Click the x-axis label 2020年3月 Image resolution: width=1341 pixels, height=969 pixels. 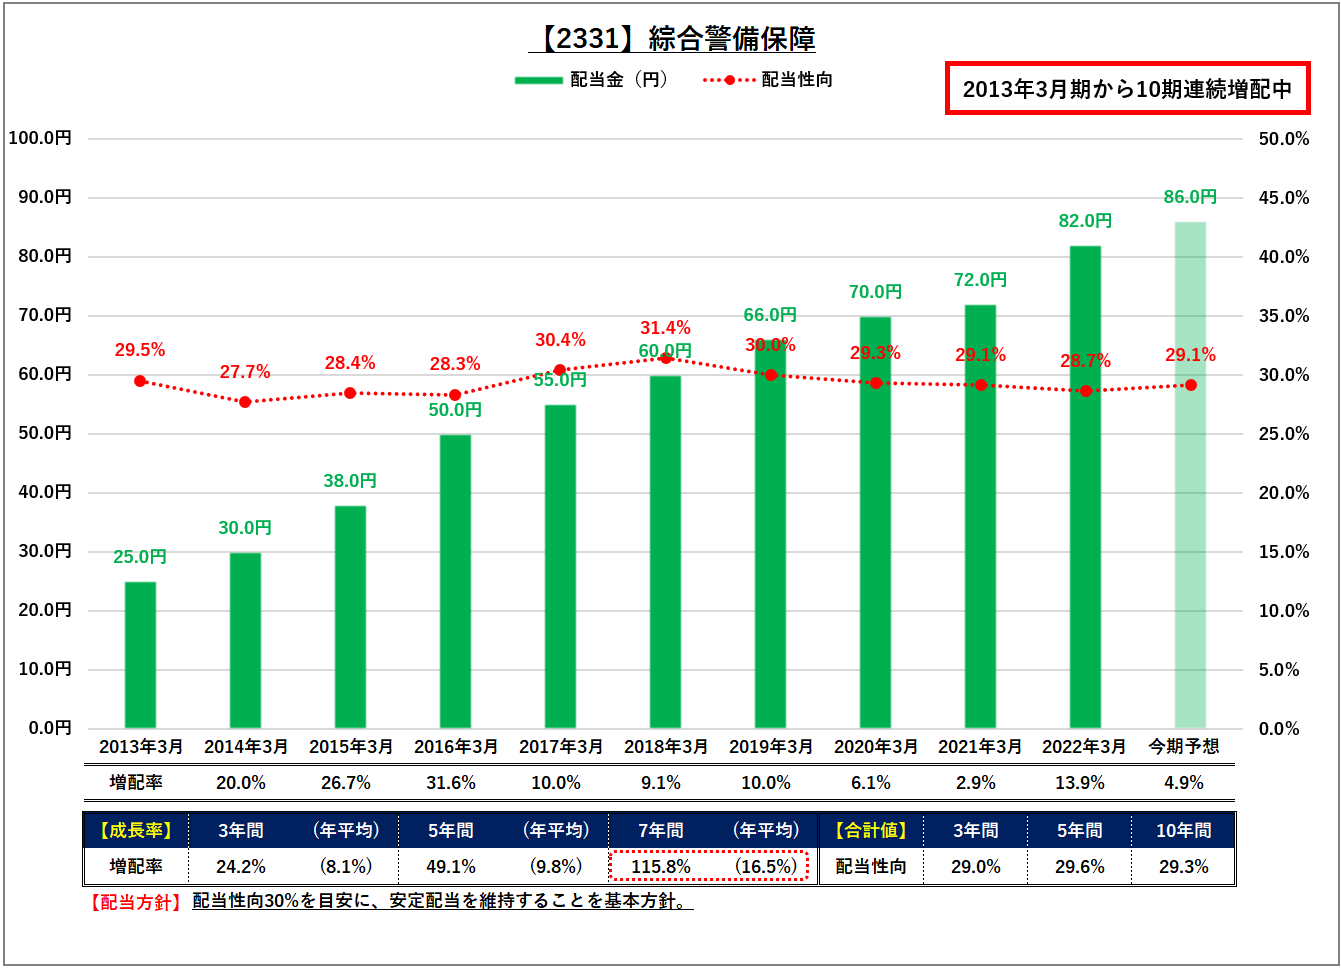click(x=876, y=747)
